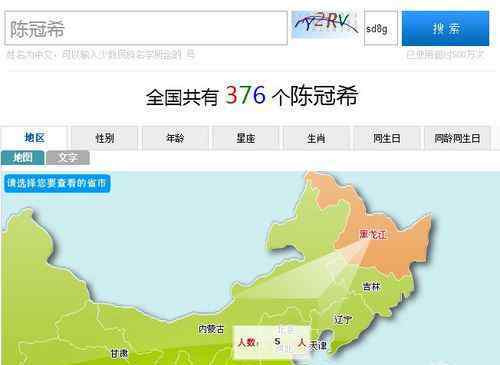
Task: Select the 同龄同生日 tab
Action: 457,138
